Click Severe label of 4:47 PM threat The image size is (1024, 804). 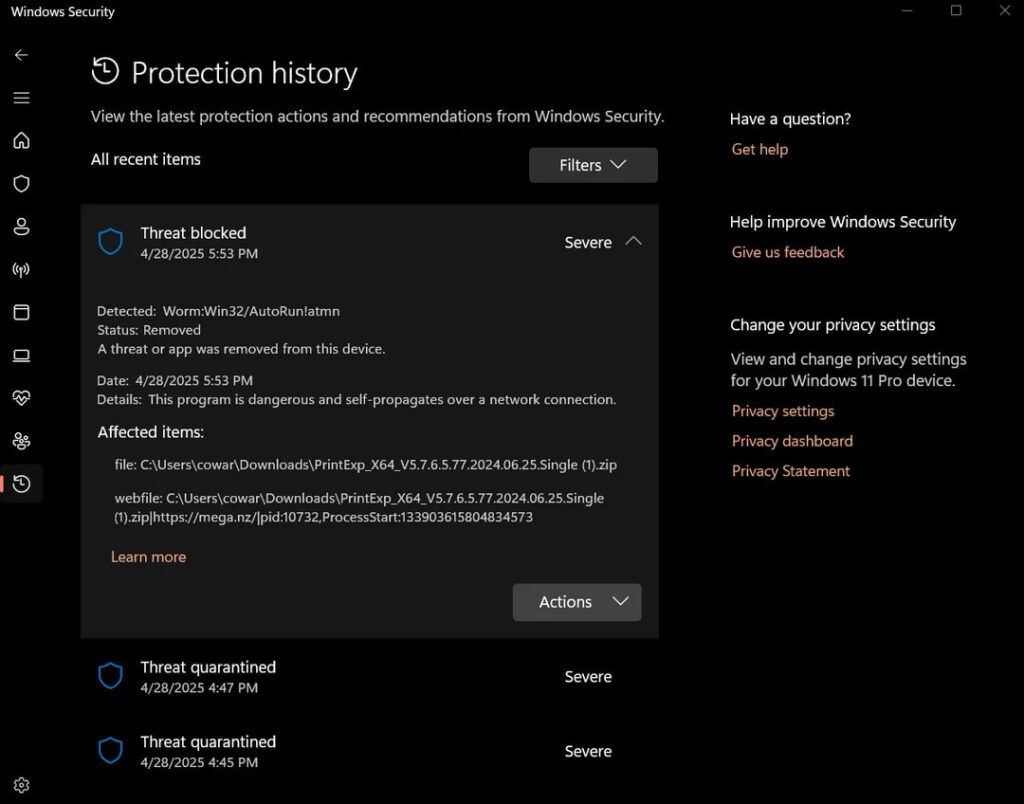click(x=588, y=677)
